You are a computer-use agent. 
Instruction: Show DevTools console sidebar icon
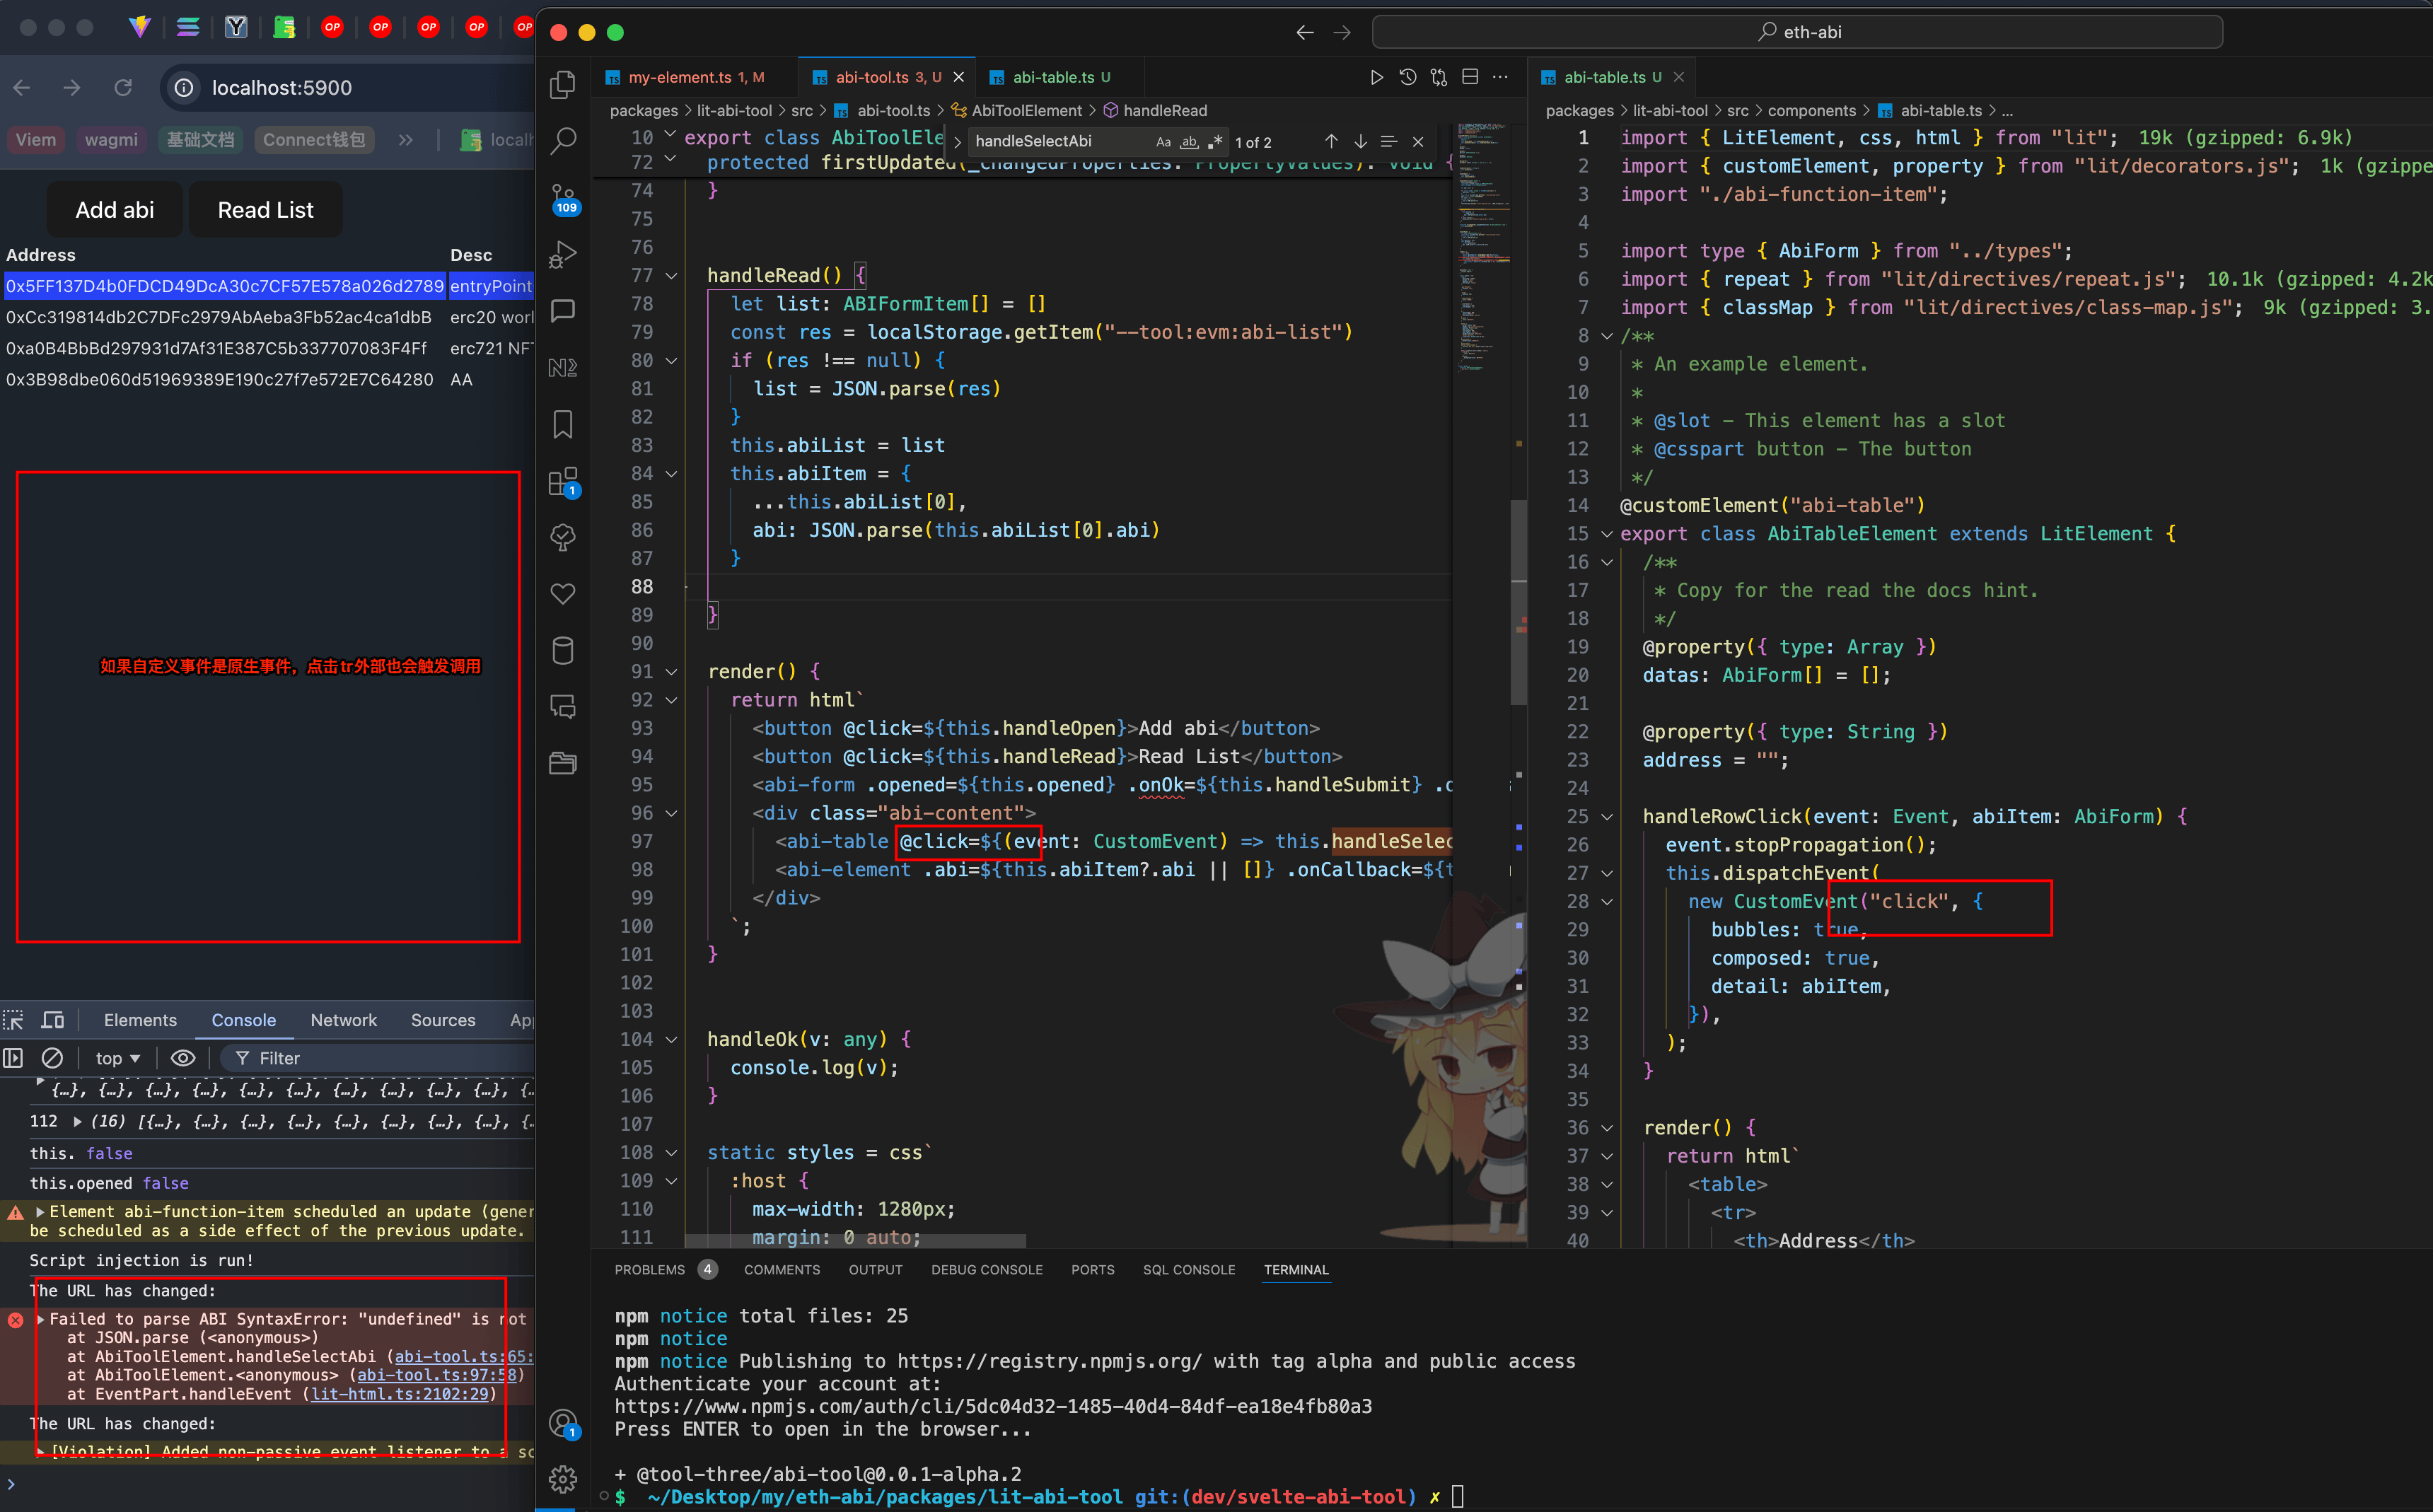pyautogui.click(x=14, y=1058)
